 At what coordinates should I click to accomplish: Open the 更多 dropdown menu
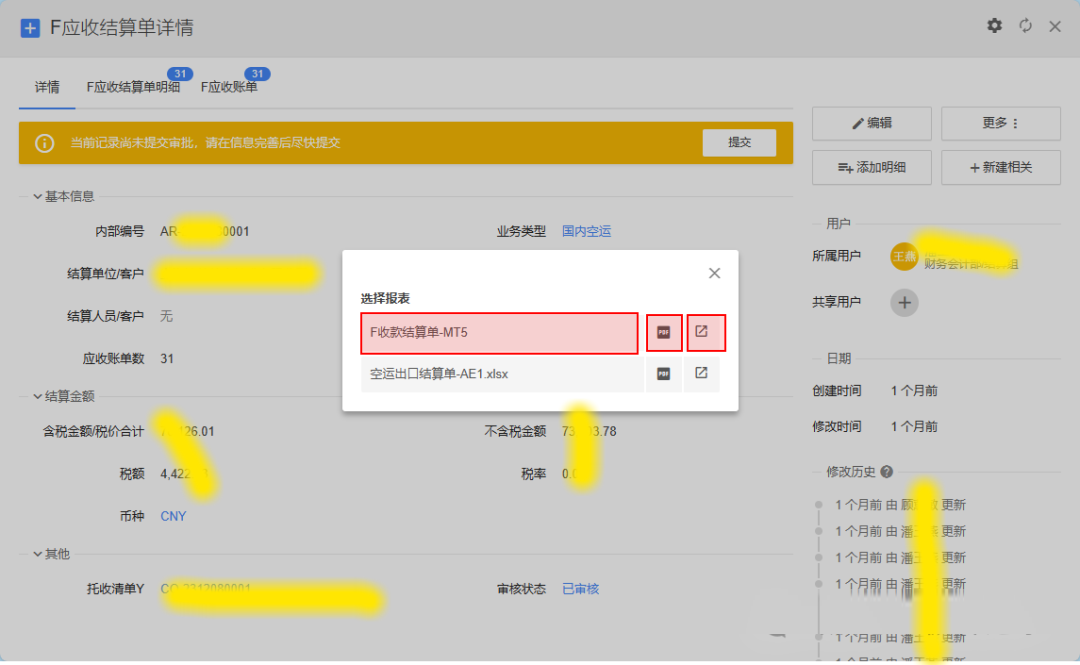(x=1000, y=123)
